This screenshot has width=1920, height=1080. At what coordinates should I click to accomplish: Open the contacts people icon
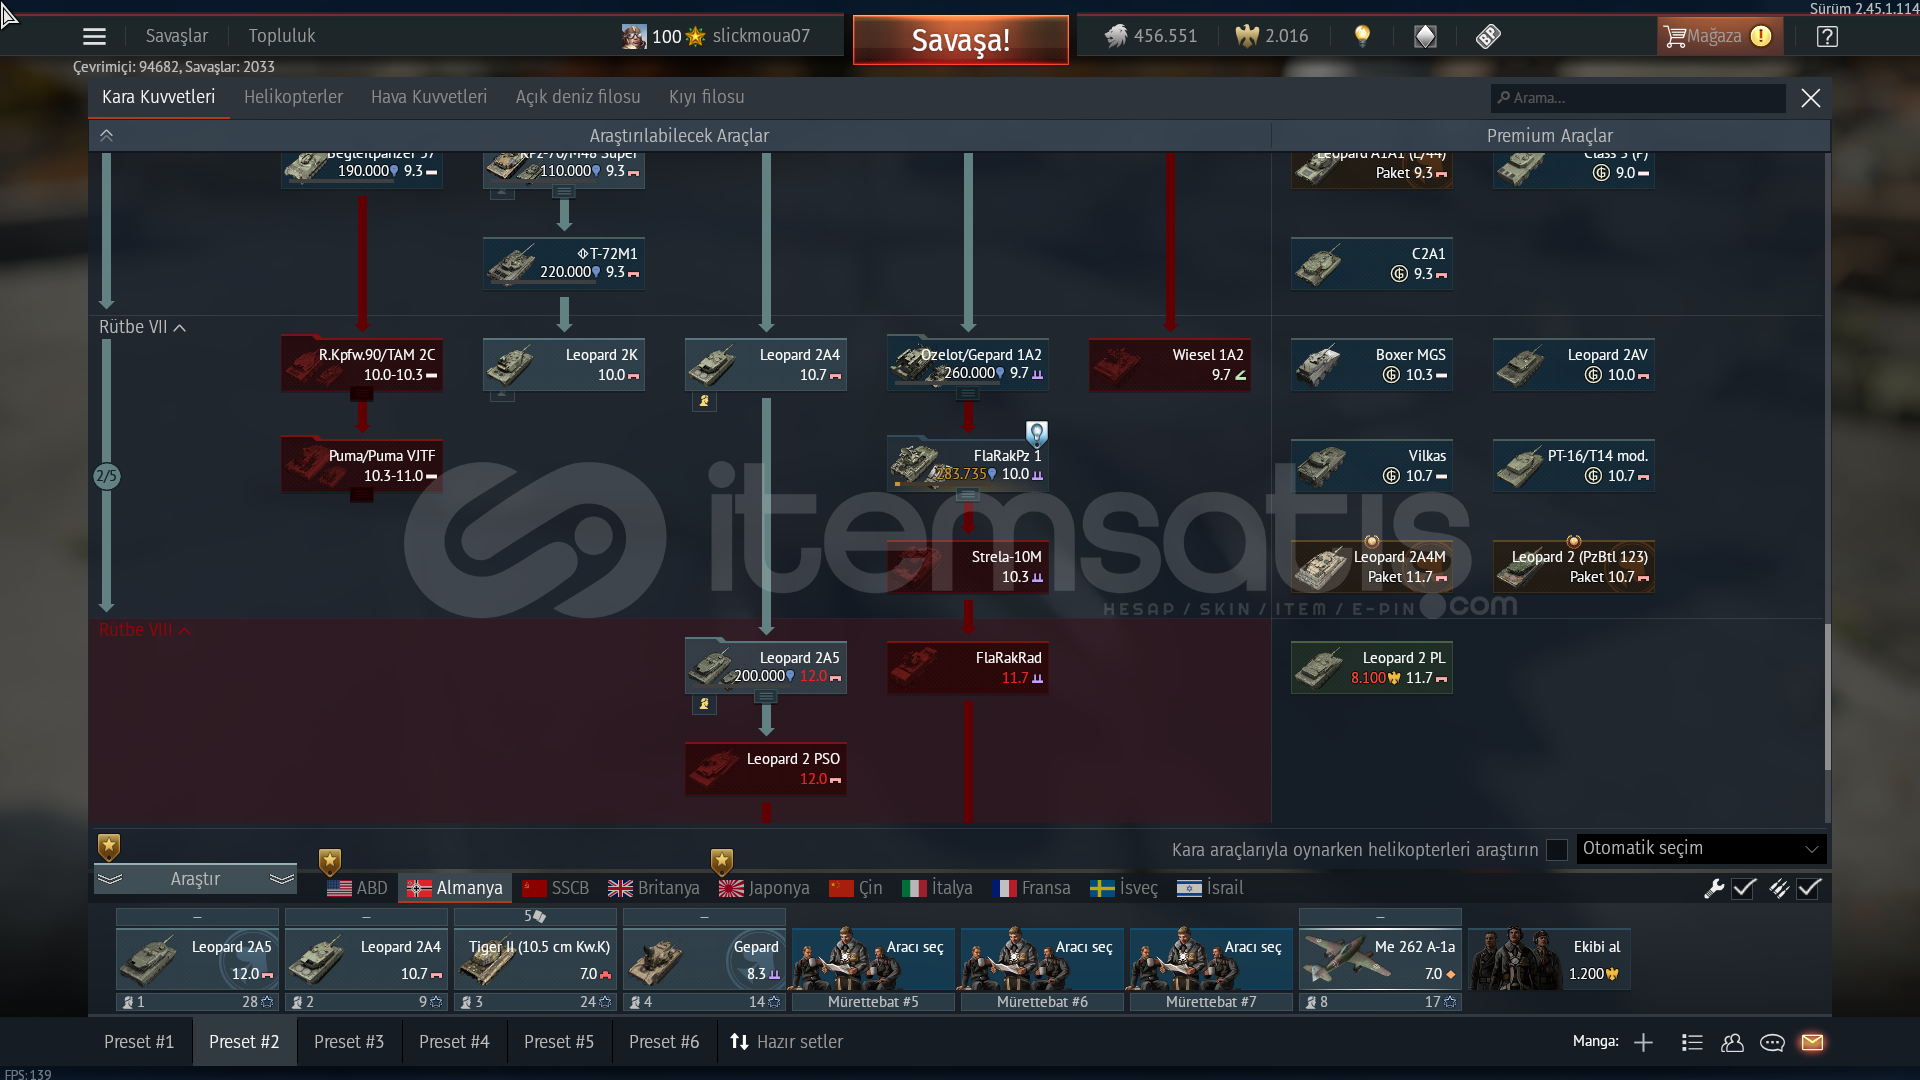pyautogui.click(x=1732, y=1042)
